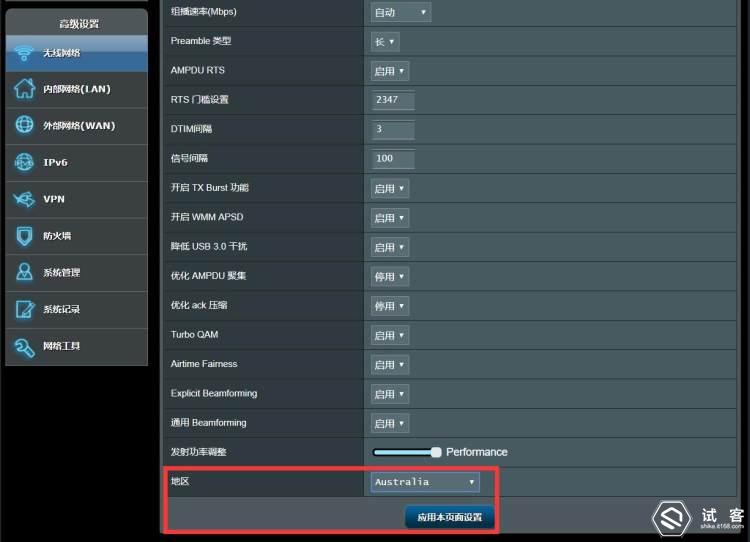
Task: Open the multicast rate (Mbps) dropdown
Action: 401,12
